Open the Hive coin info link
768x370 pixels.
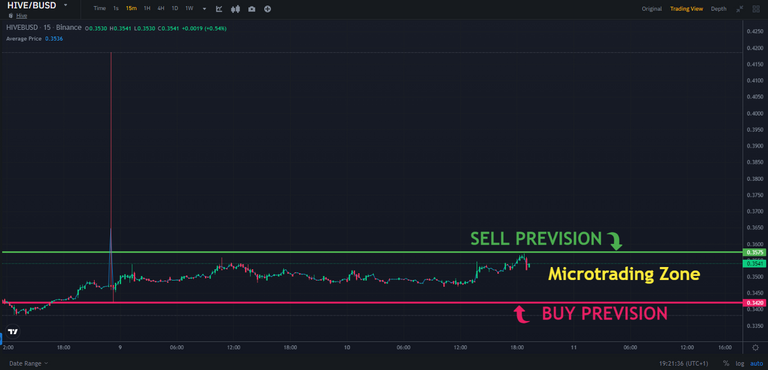[x=22, y=16]
